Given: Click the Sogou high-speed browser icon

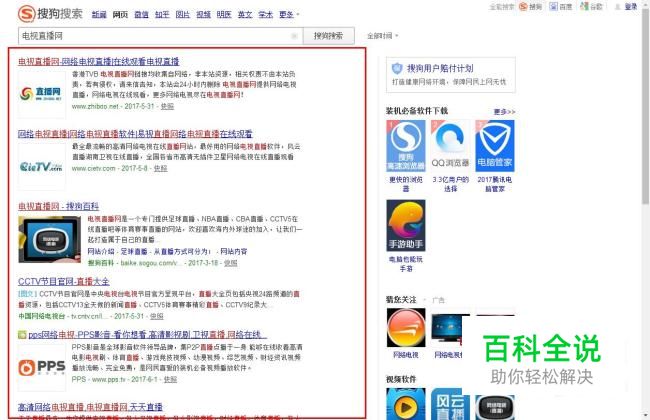Looking at the screenshot, I should [406, 146].
